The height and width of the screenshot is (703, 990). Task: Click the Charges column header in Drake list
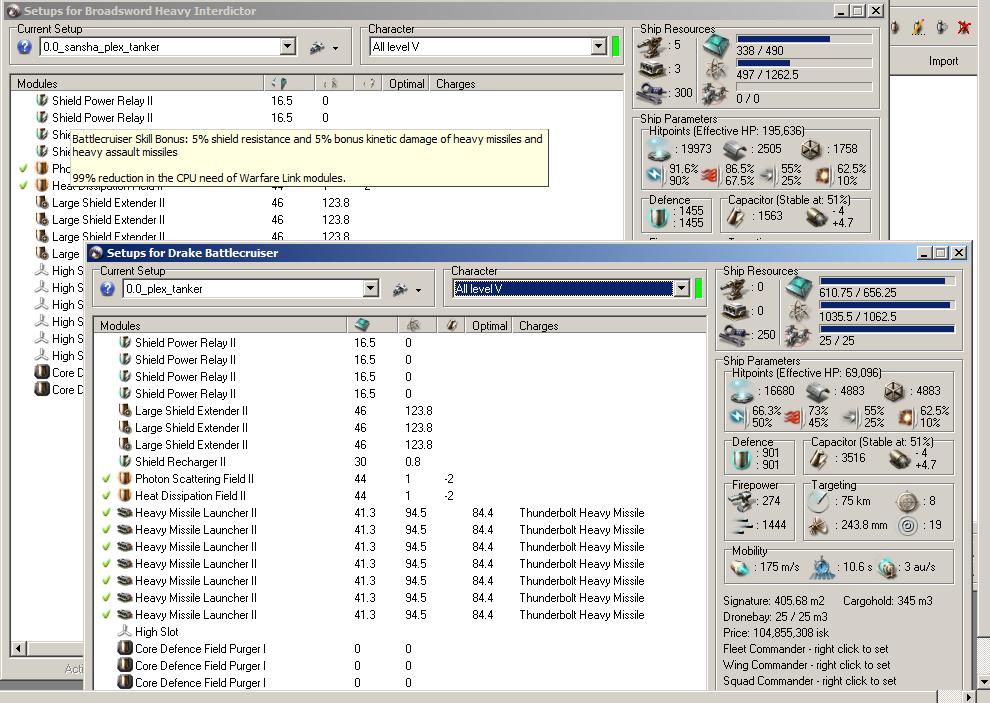pos(538,326)
